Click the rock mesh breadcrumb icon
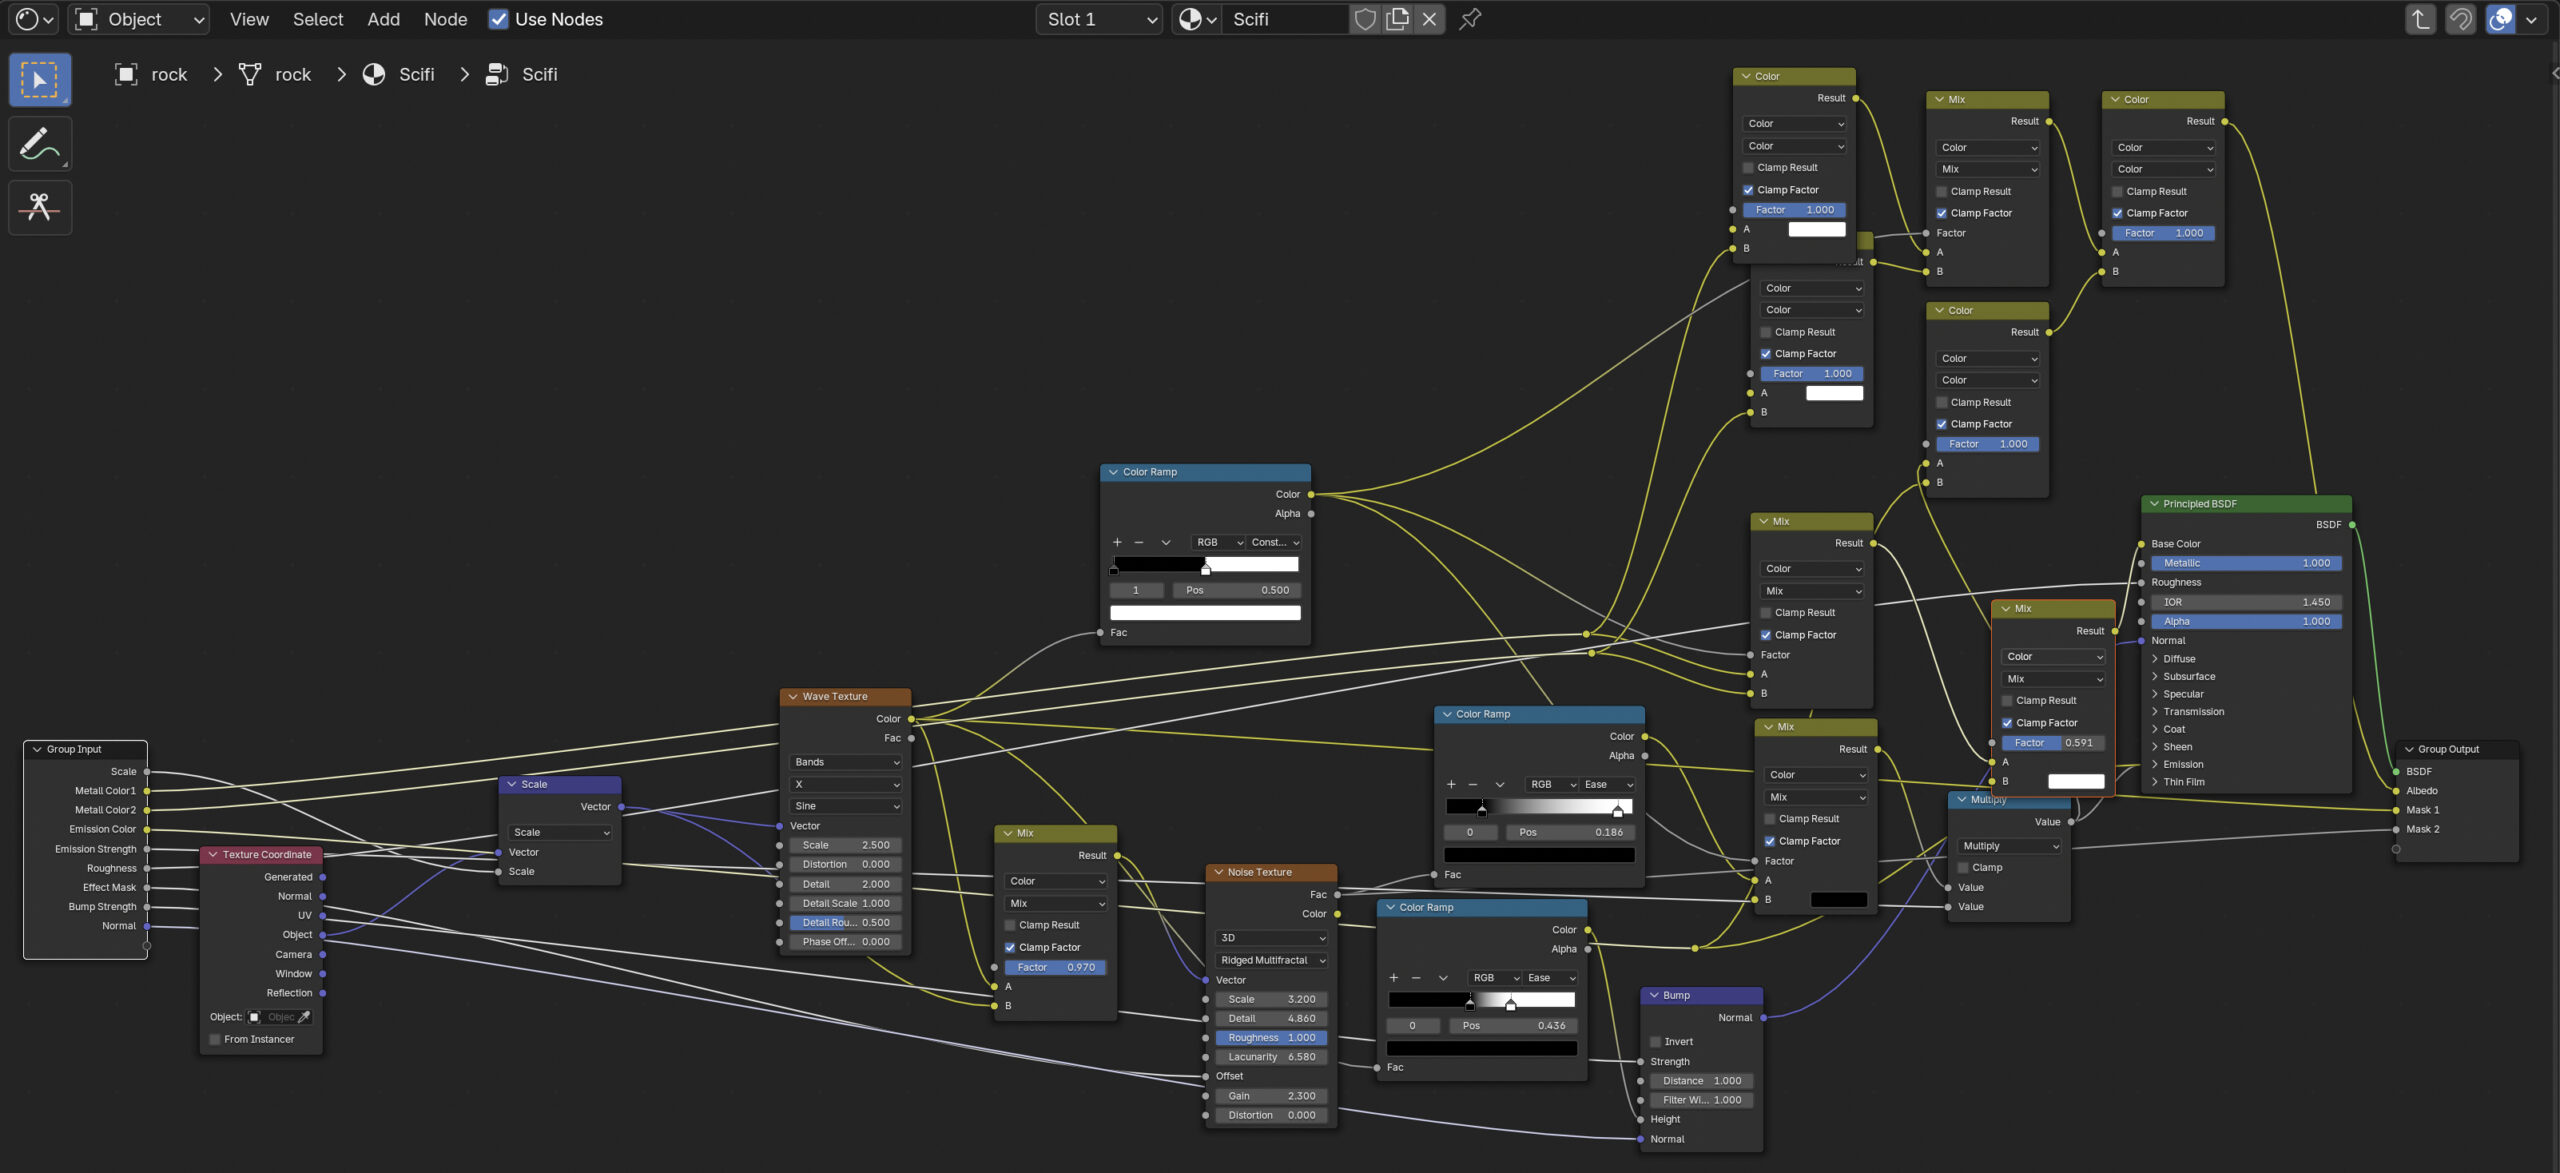2560x1173 pixels. pyautogui.click(x=250, y=74)
